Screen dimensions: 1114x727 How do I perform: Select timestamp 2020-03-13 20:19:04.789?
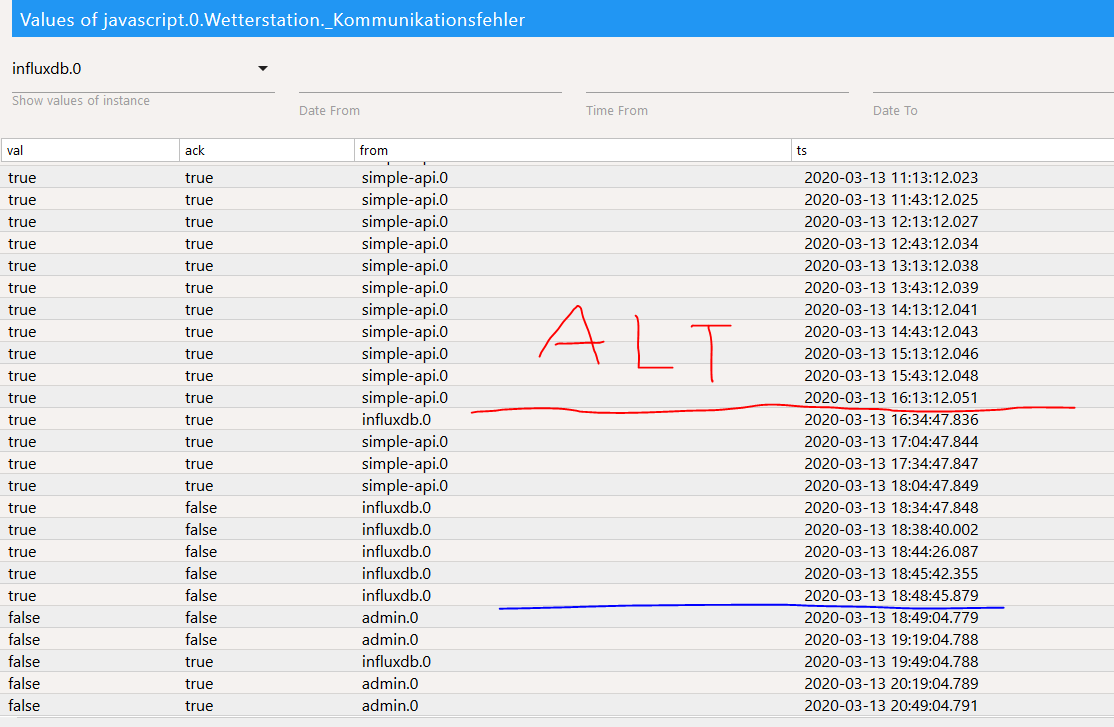click(x=891, y=684)
